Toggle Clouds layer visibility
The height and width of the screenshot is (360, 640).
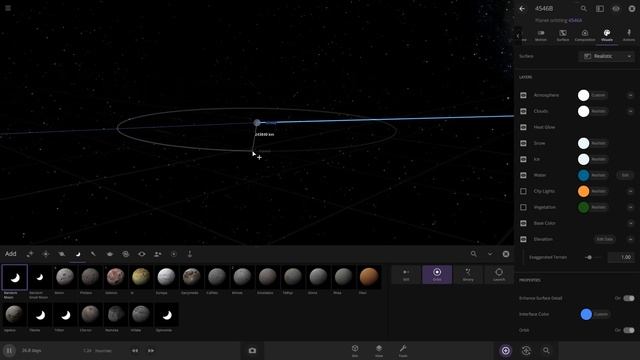pyautogui.click(x=523, y=111)
